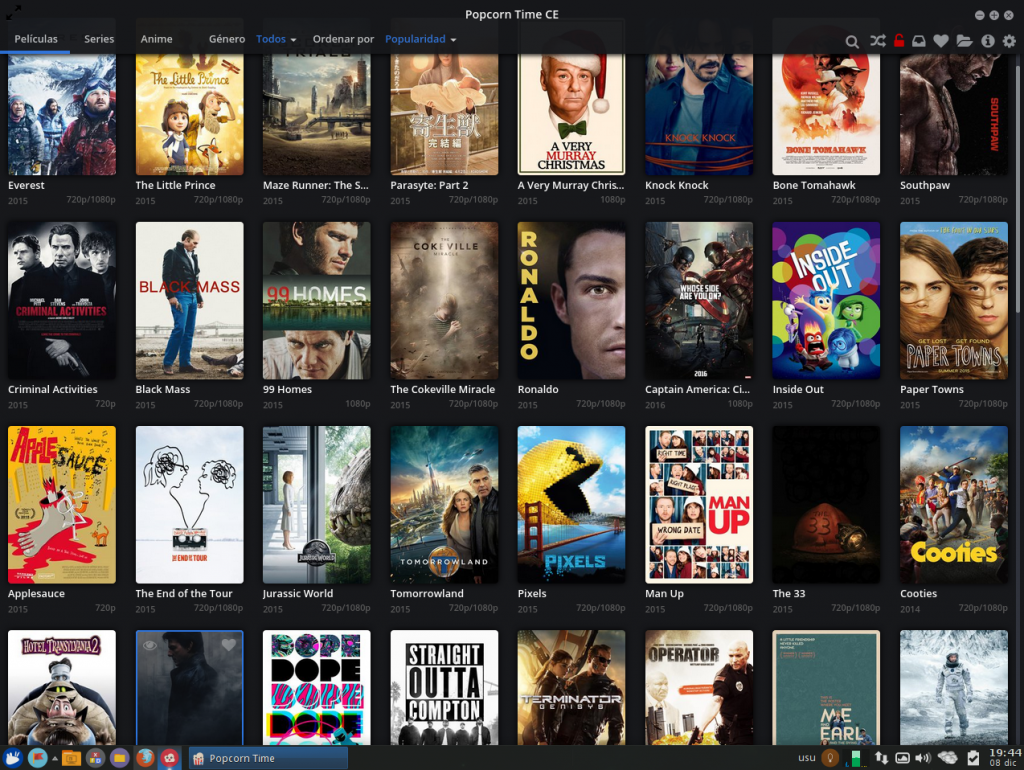This screenshot has height=770, width=1024.
Task: Open the volume speaker tray icon
Action: coord(922,758)
